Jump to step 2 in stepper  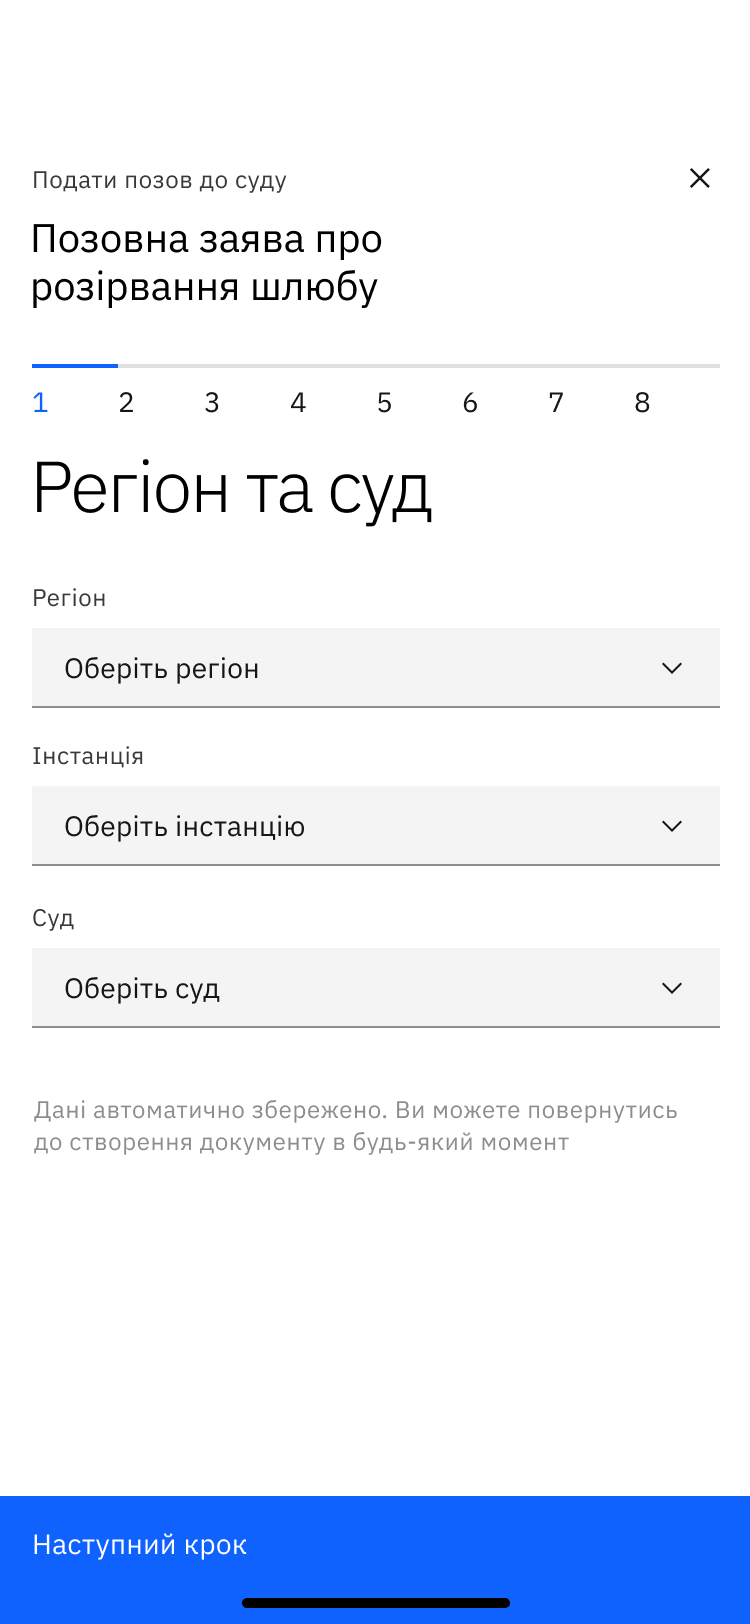tap(126, 403)
